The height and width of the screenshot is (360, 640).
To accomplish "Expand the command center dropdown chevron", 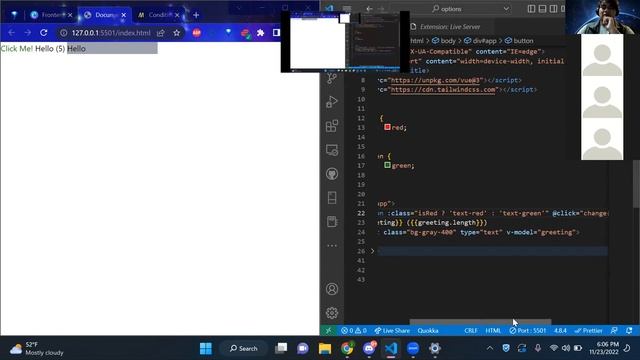I will point(507,9).
